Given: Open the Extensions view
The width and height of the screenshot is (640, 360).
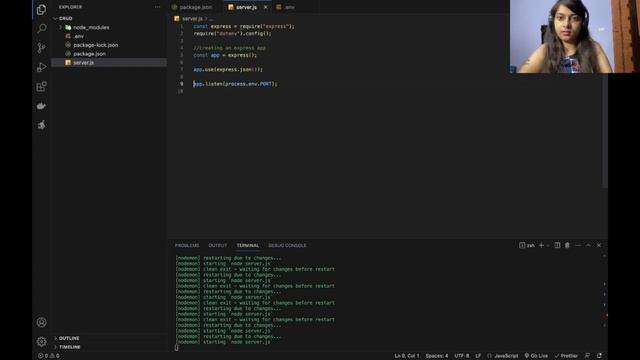Looking at the screenshot, I should pyautogui.click(x=41, y=86).
